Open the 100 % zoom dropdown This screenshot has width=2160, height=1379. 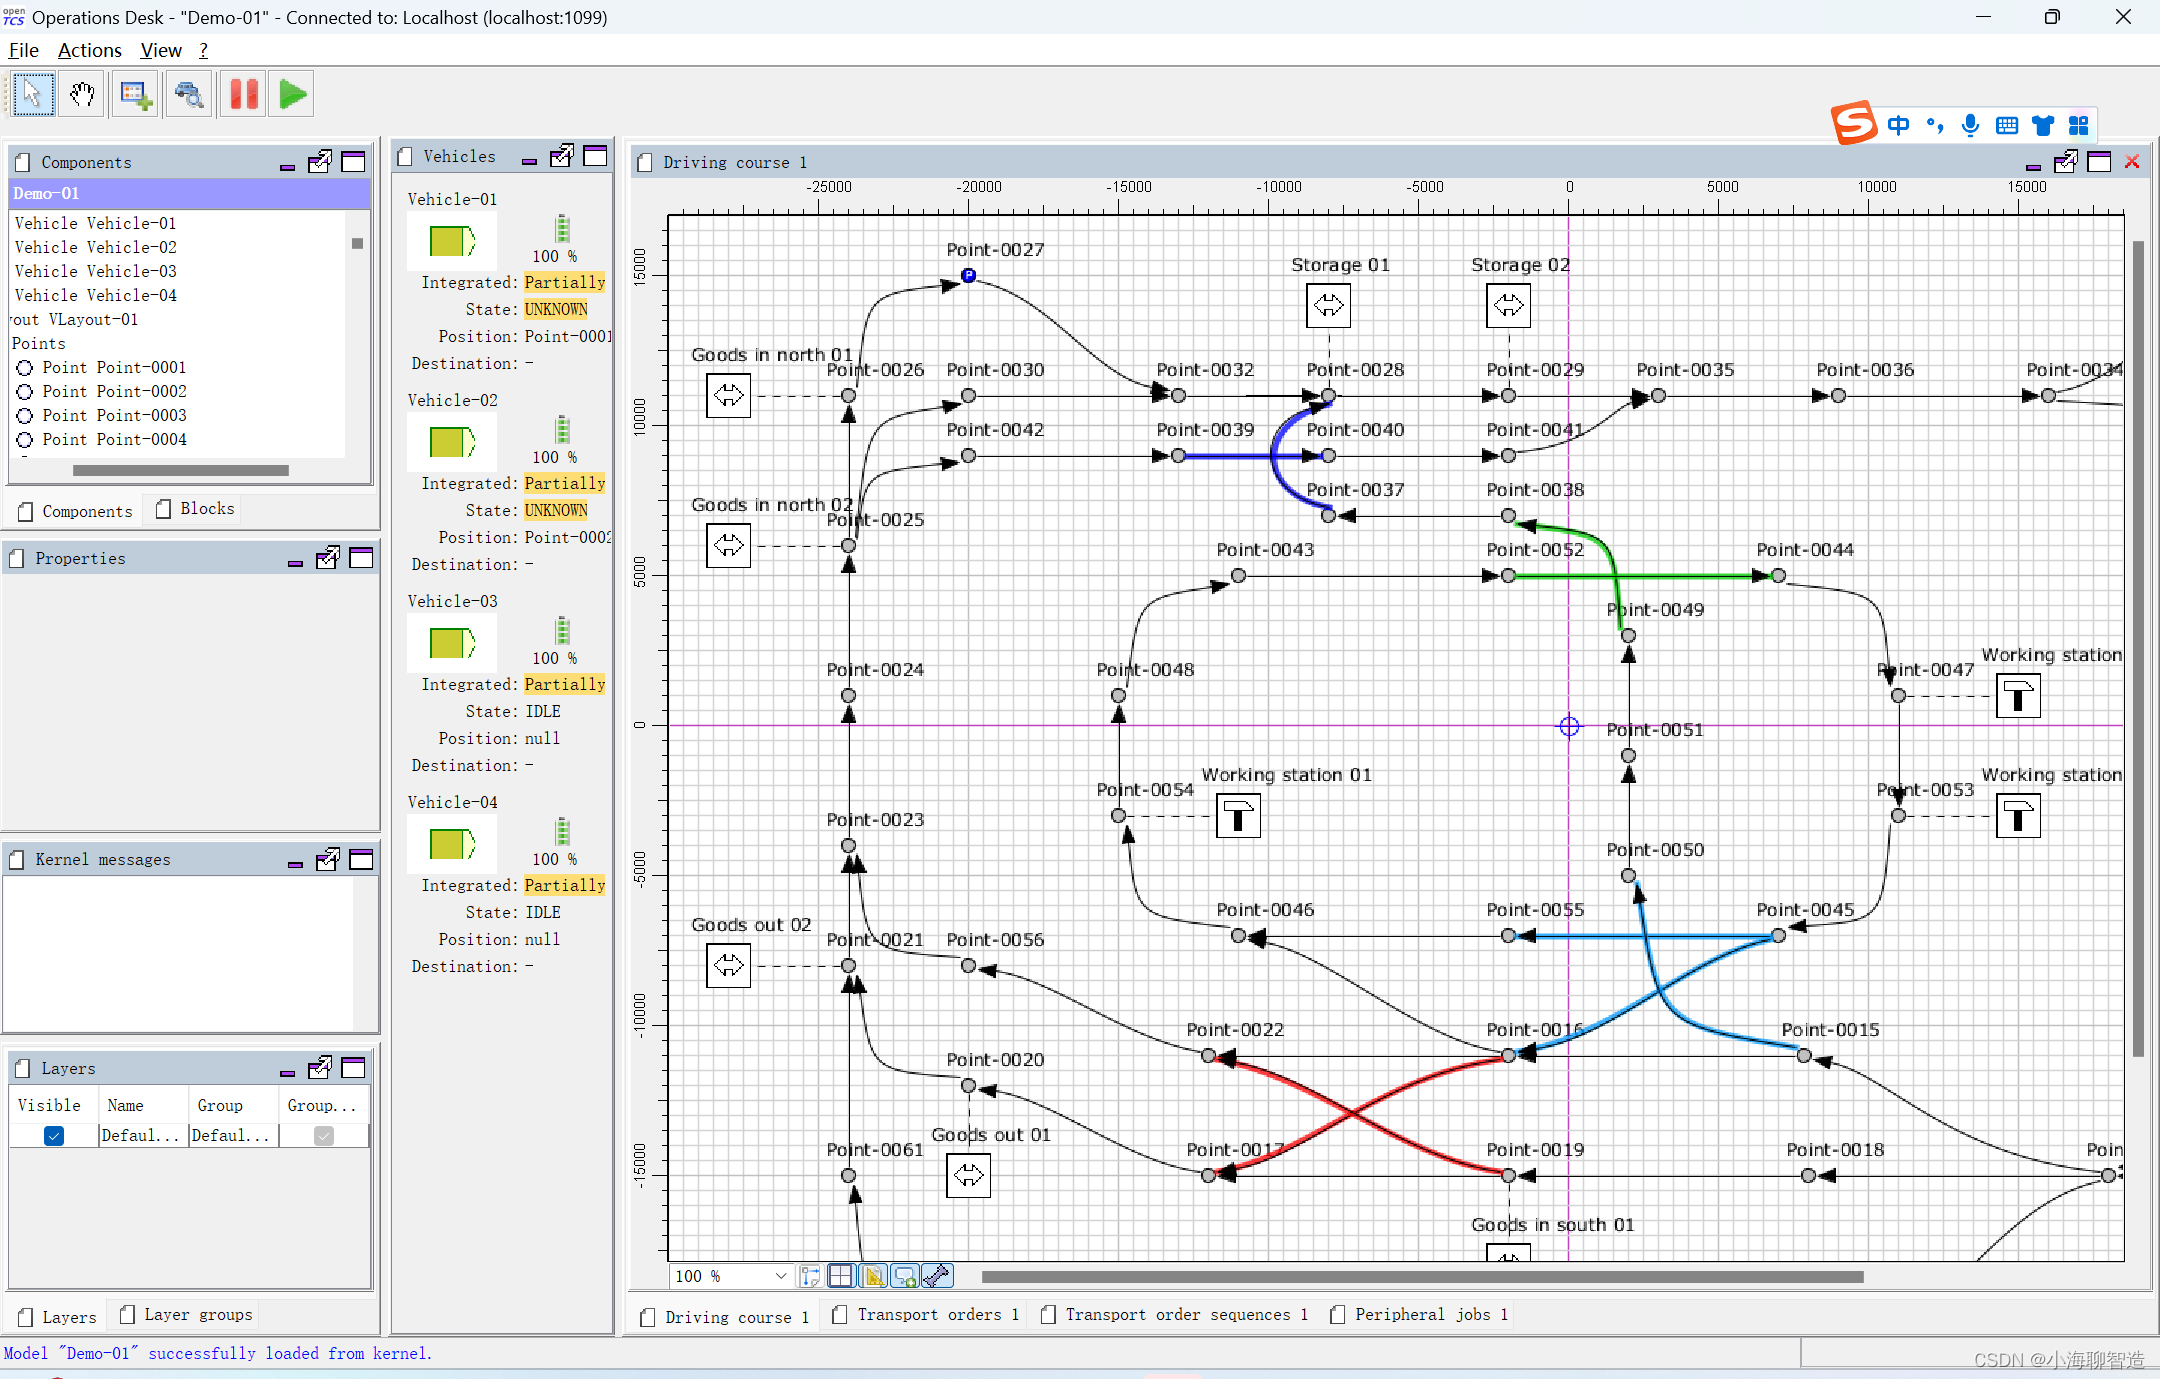coord(780,1276)
